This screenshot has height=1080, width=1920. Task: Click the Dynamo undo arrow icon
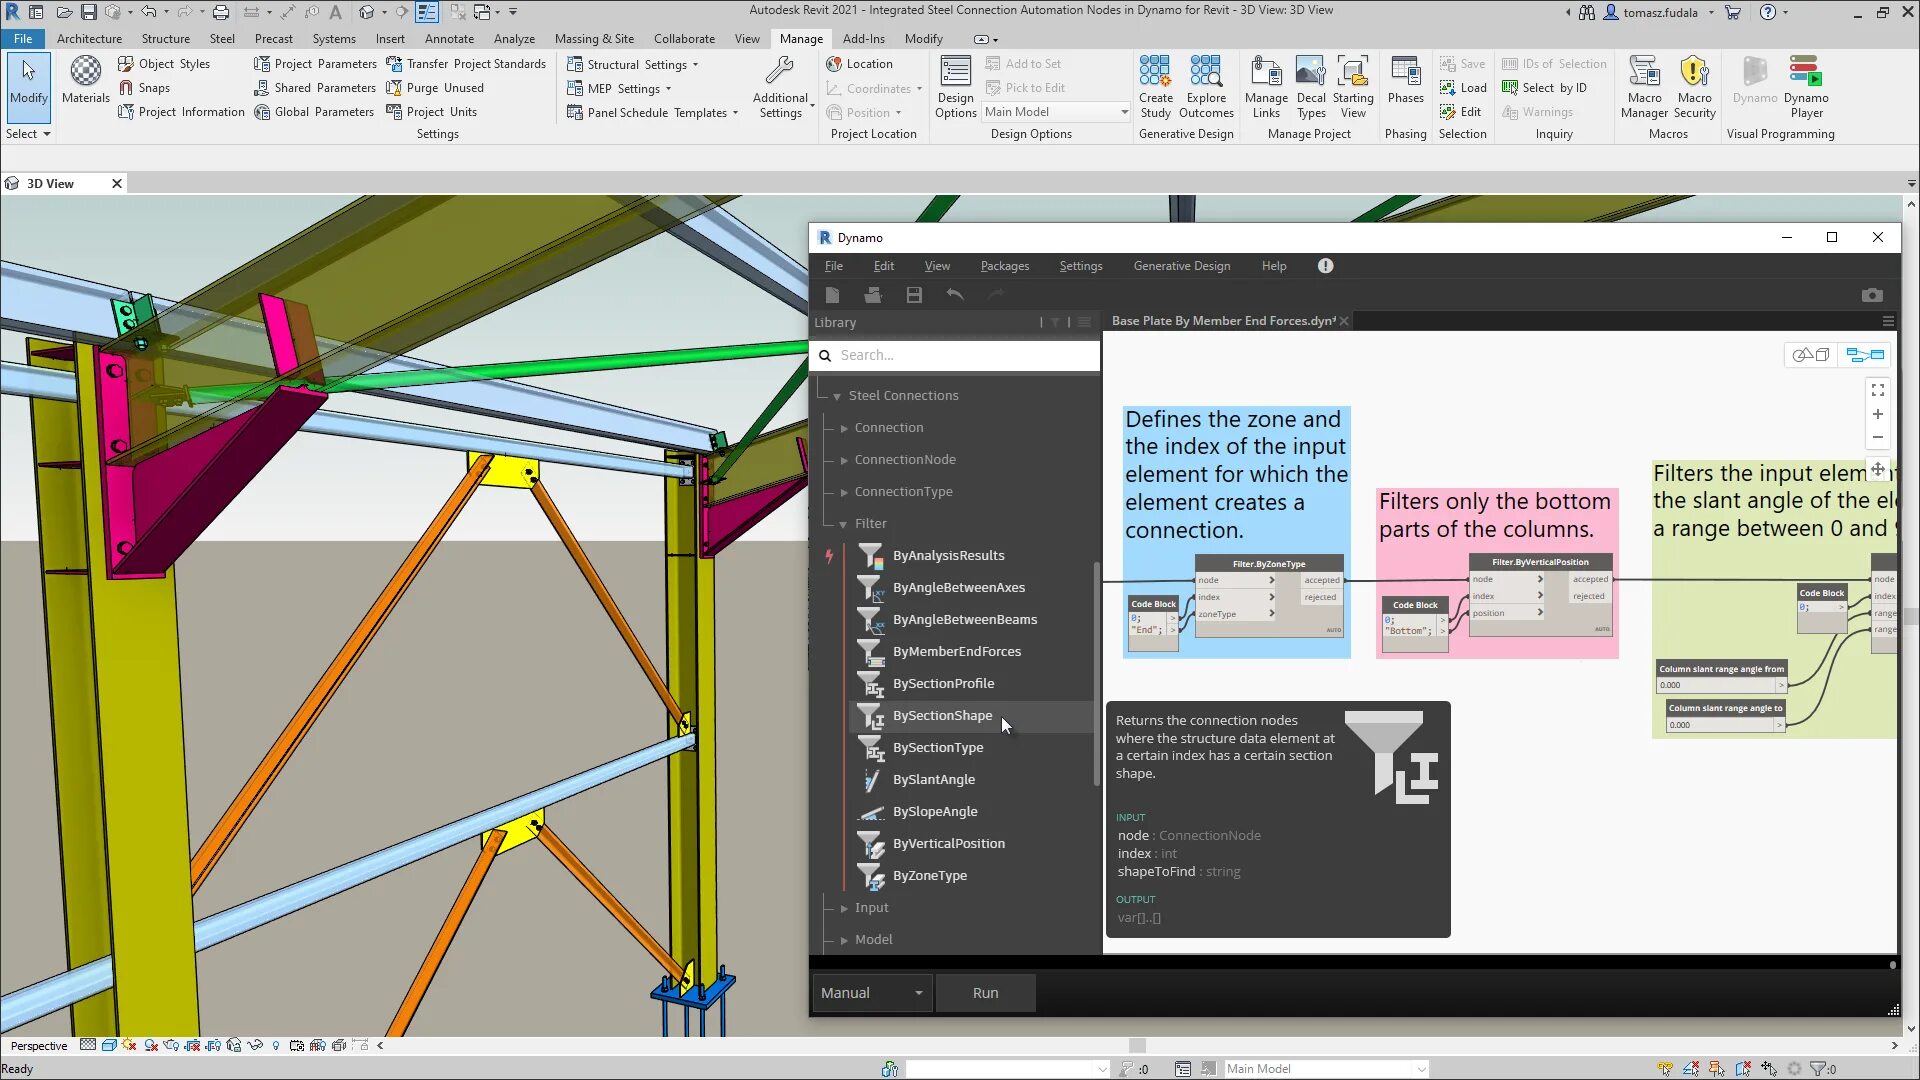[x=955, y=295]
